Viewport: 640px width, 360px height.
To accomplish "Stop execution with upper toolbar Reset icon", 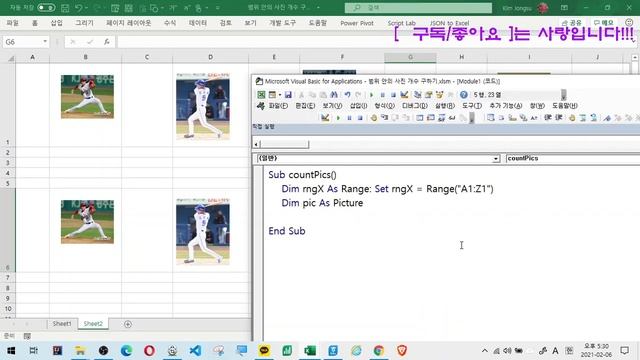I will tap(393, 95).
